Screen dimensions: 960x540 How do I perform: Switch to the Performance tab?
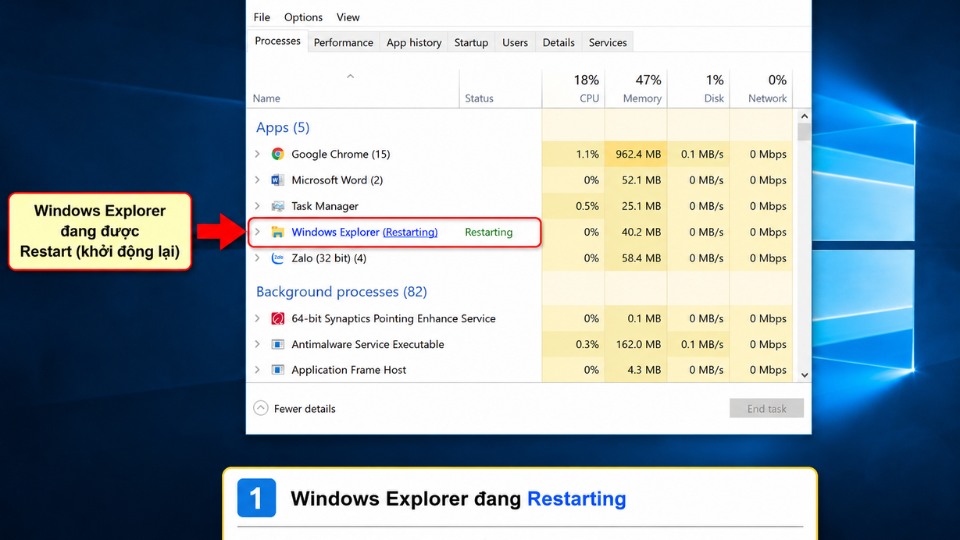pyautogui.click(x=343, y=42)
